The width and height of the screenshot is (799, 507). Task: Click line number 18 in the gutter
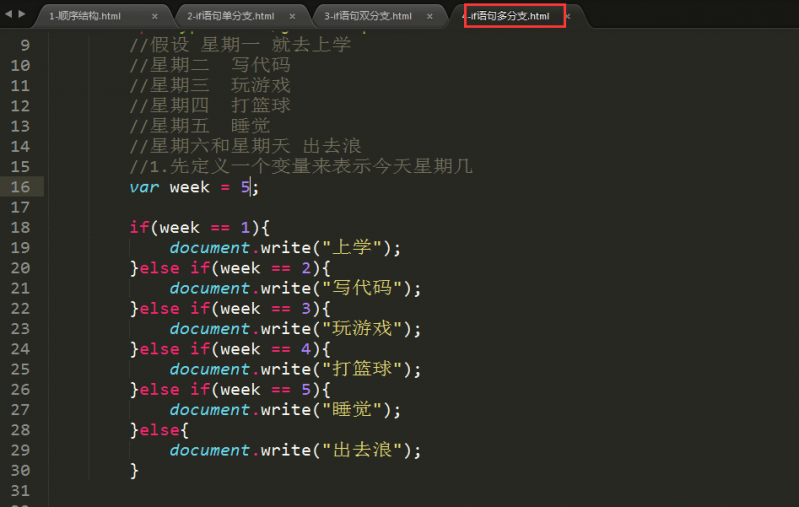[20, 227]
